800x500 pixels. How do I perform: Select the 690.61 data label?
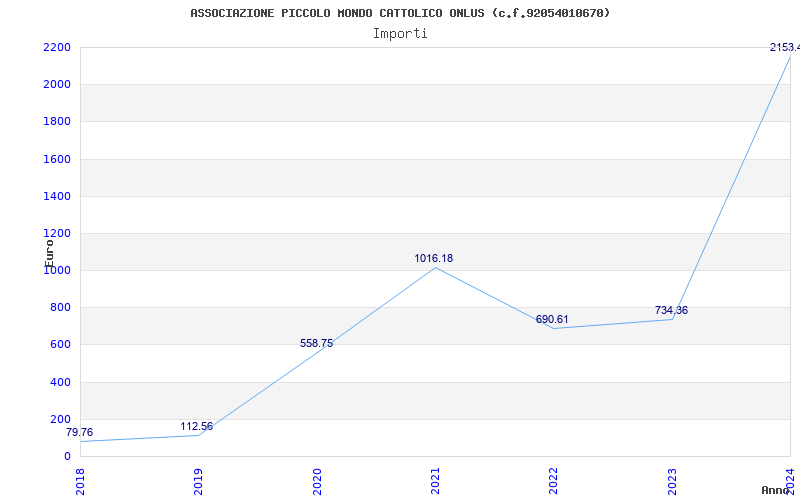[552, 319]
